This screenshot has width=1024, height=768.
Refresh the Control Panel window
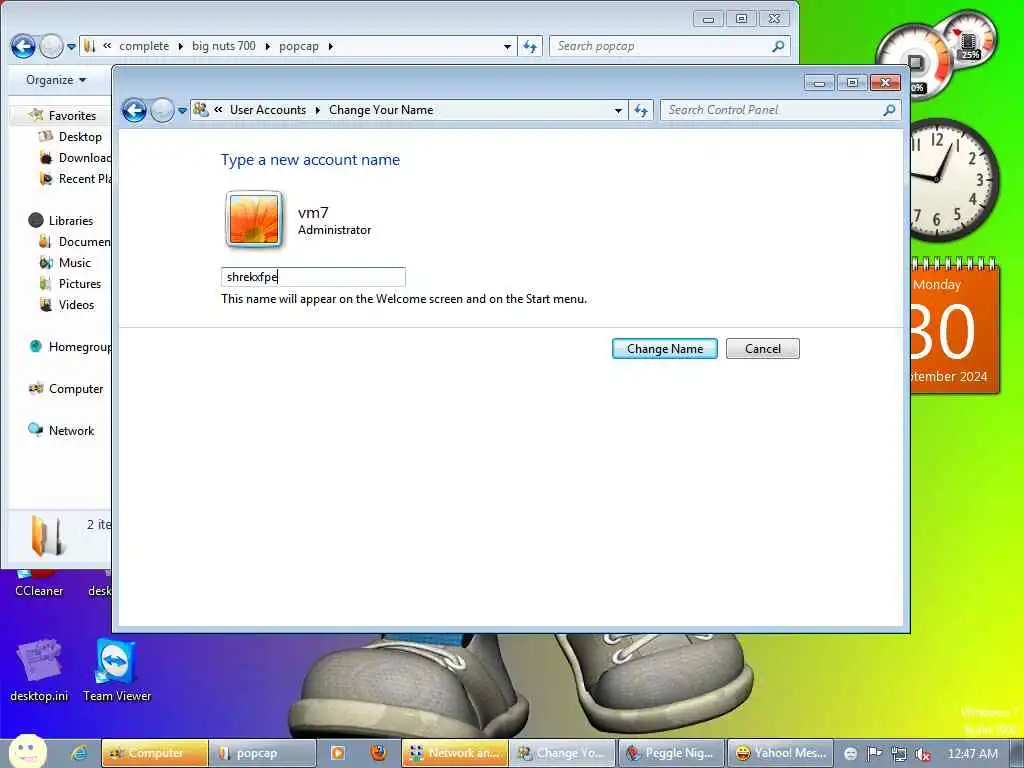(641, 110)
